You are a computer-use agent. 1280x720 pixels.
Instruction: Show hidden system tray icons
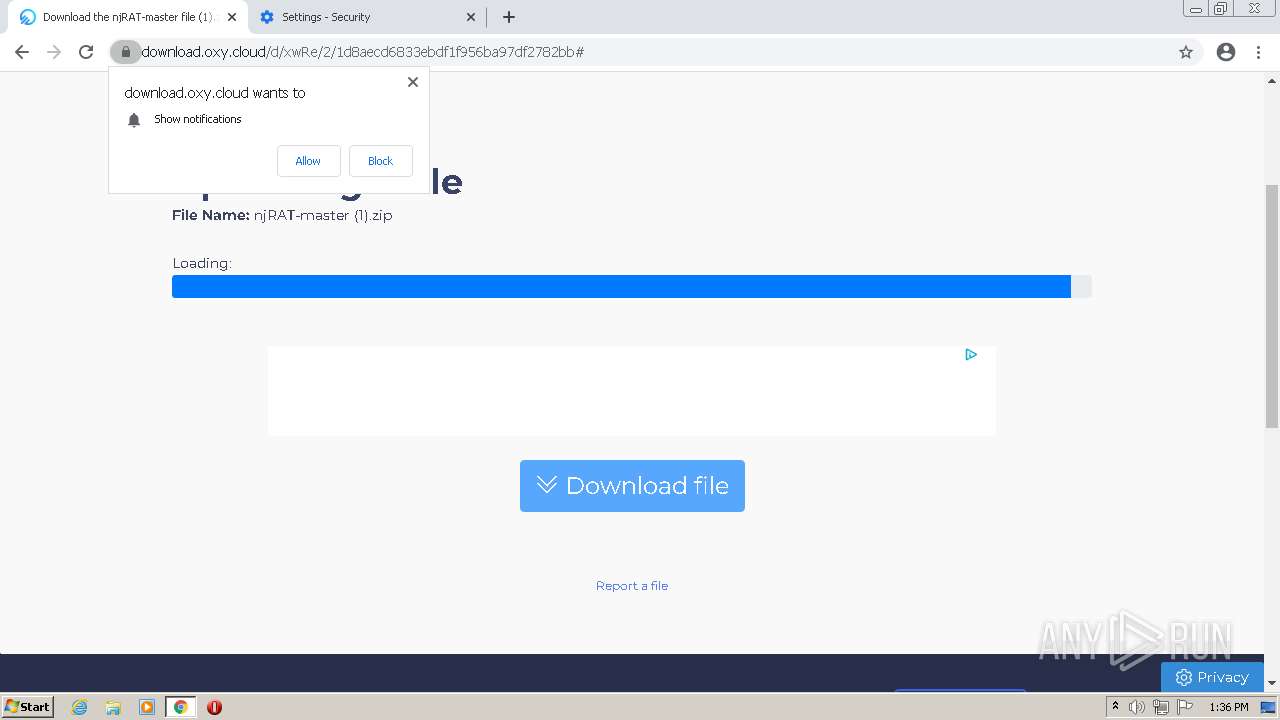click(x=1115, y=707)
